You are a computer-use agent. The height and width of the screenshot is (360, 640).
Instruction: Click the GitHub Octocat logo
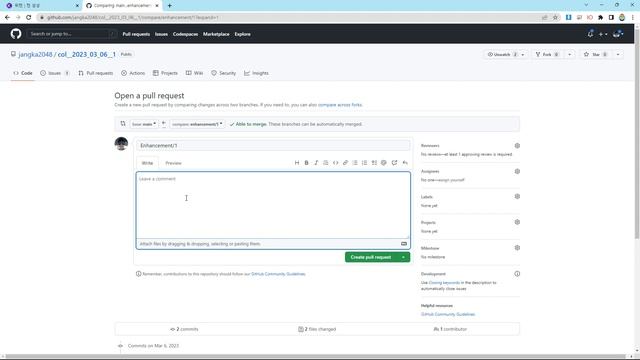[16, 34]
